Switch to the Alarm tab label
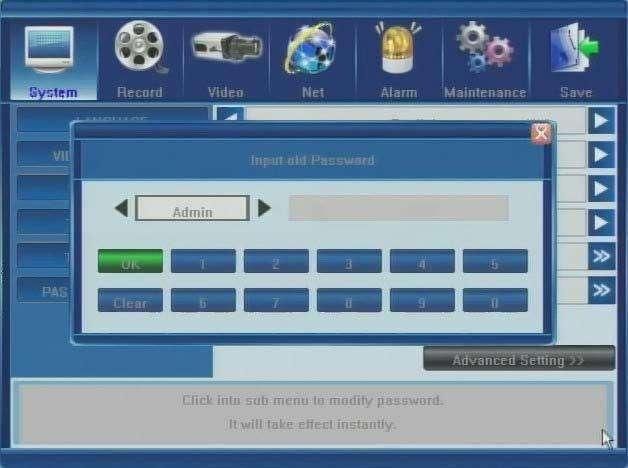Viewport: 628px width, 468px height. coord(399,92)
